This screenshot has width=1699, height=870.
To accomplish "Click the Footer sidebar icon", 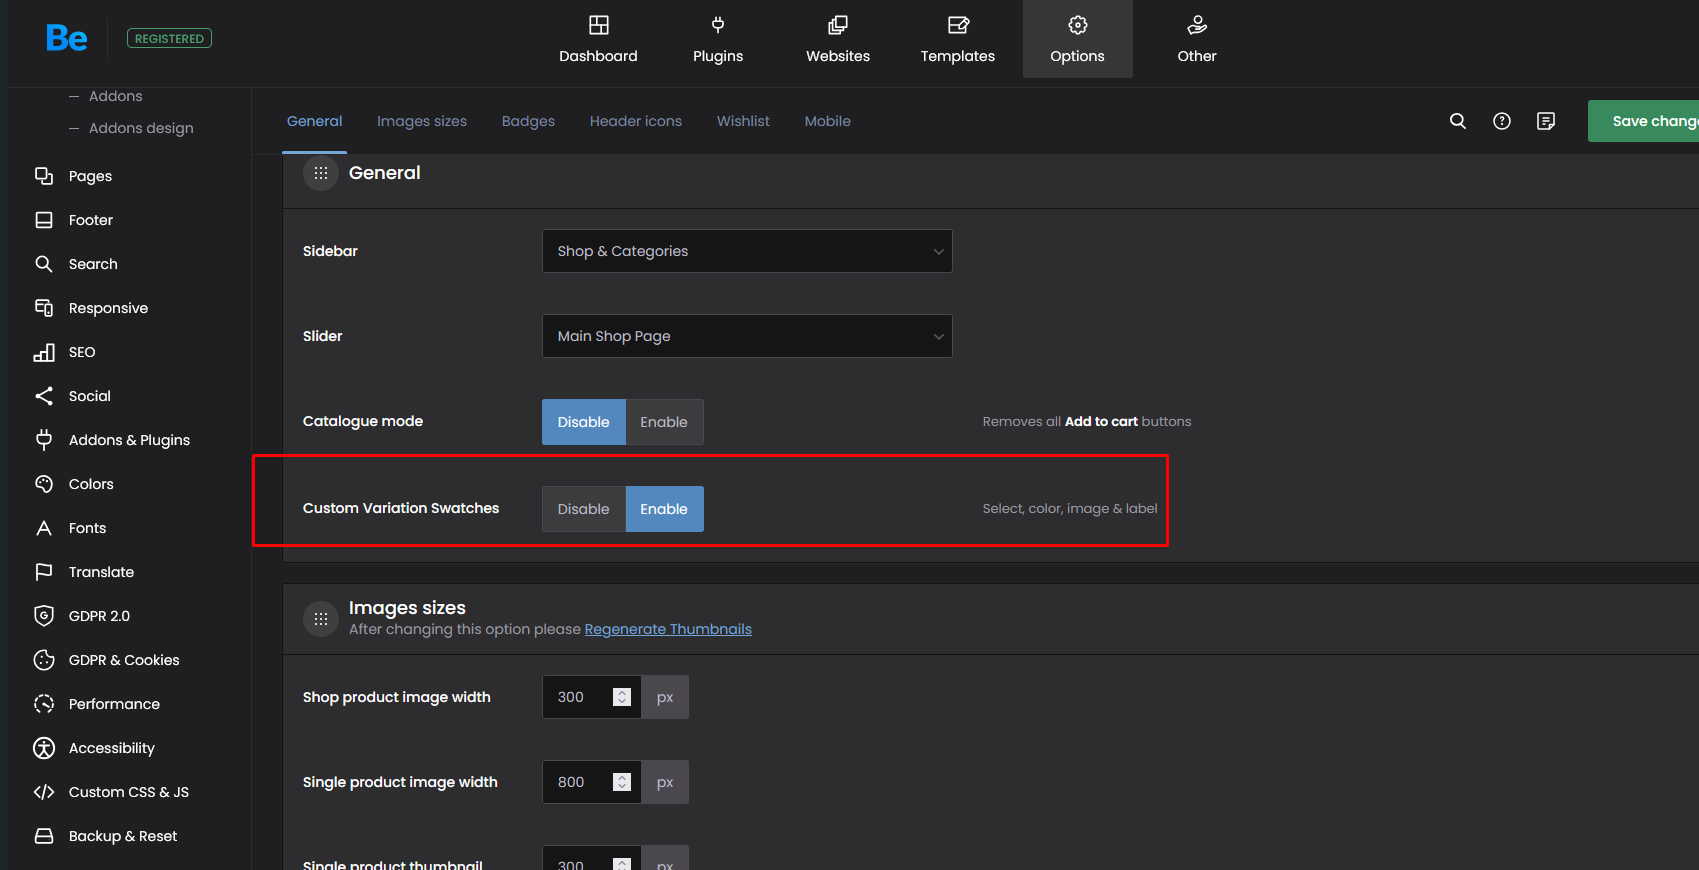I will click(x=44, y=220).
